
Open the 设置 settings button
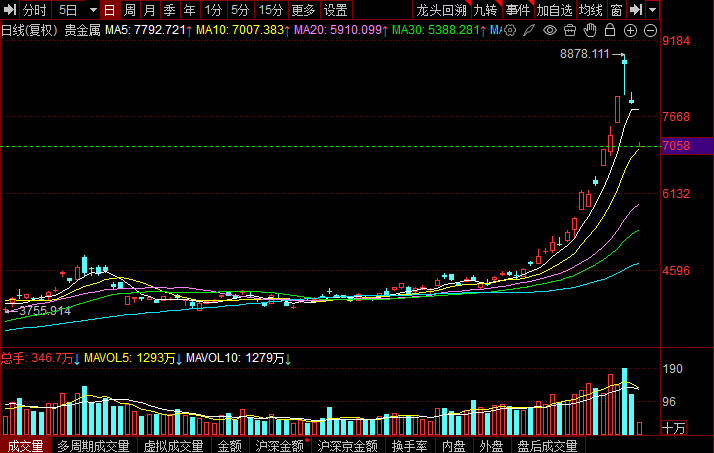[336, 10]
